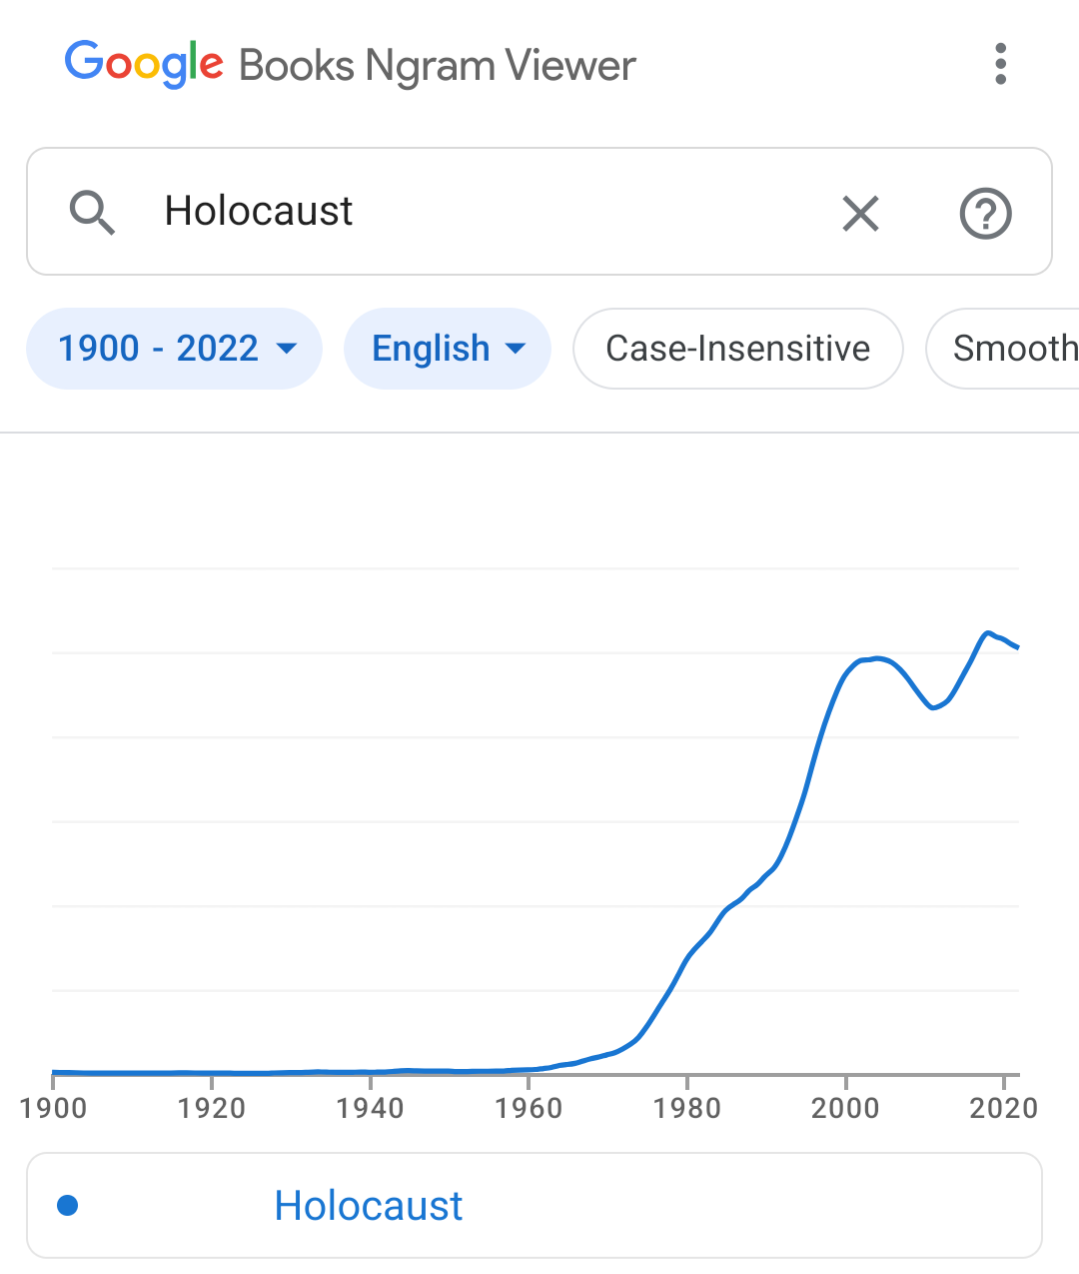Open the three-dot overflow menu
This screenshot has height=1274, width=1079.
click(x=1000, y=64)
